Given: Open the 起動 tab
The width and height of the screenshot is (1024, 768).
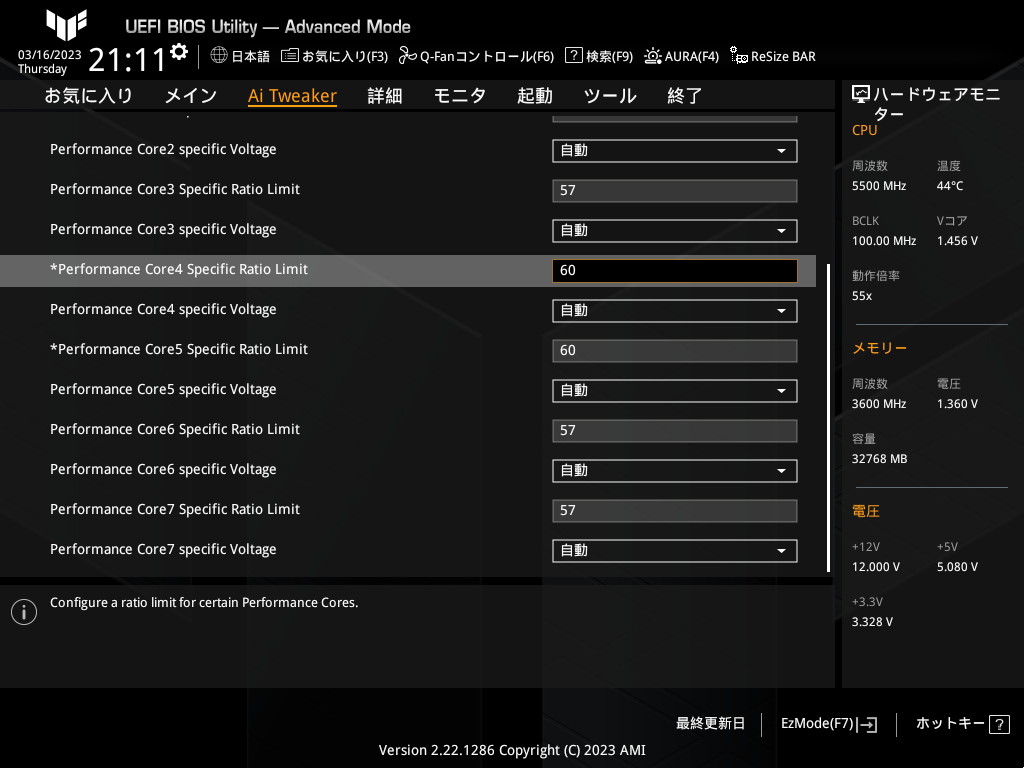Looking at the screenshot, I should coord(535,96).
